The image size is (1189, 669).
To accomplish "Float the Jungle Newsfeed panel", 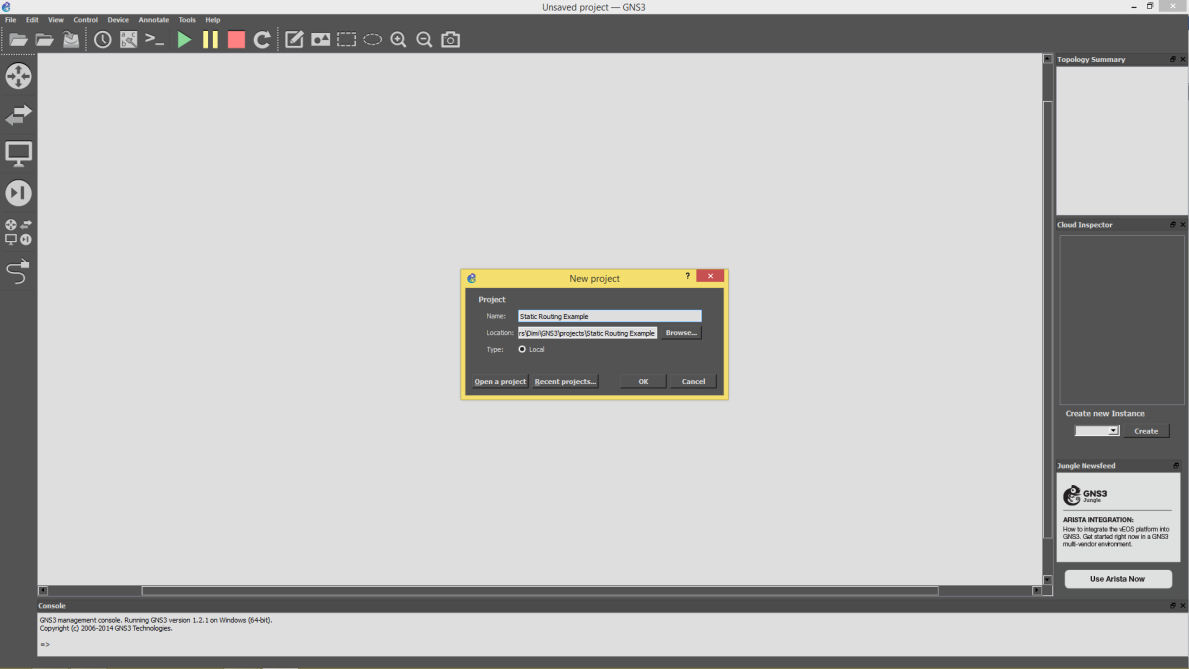I will coord(1176,466).
